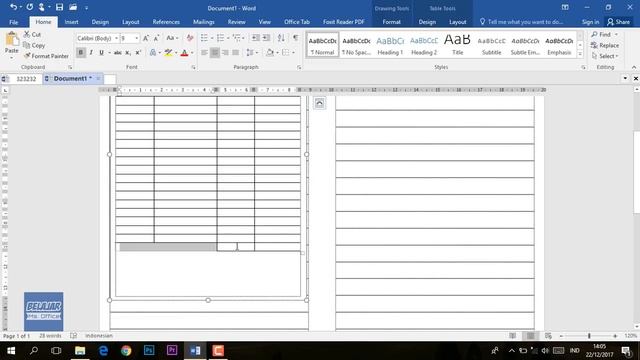
Task: Align text left
Action: point(204,53)
